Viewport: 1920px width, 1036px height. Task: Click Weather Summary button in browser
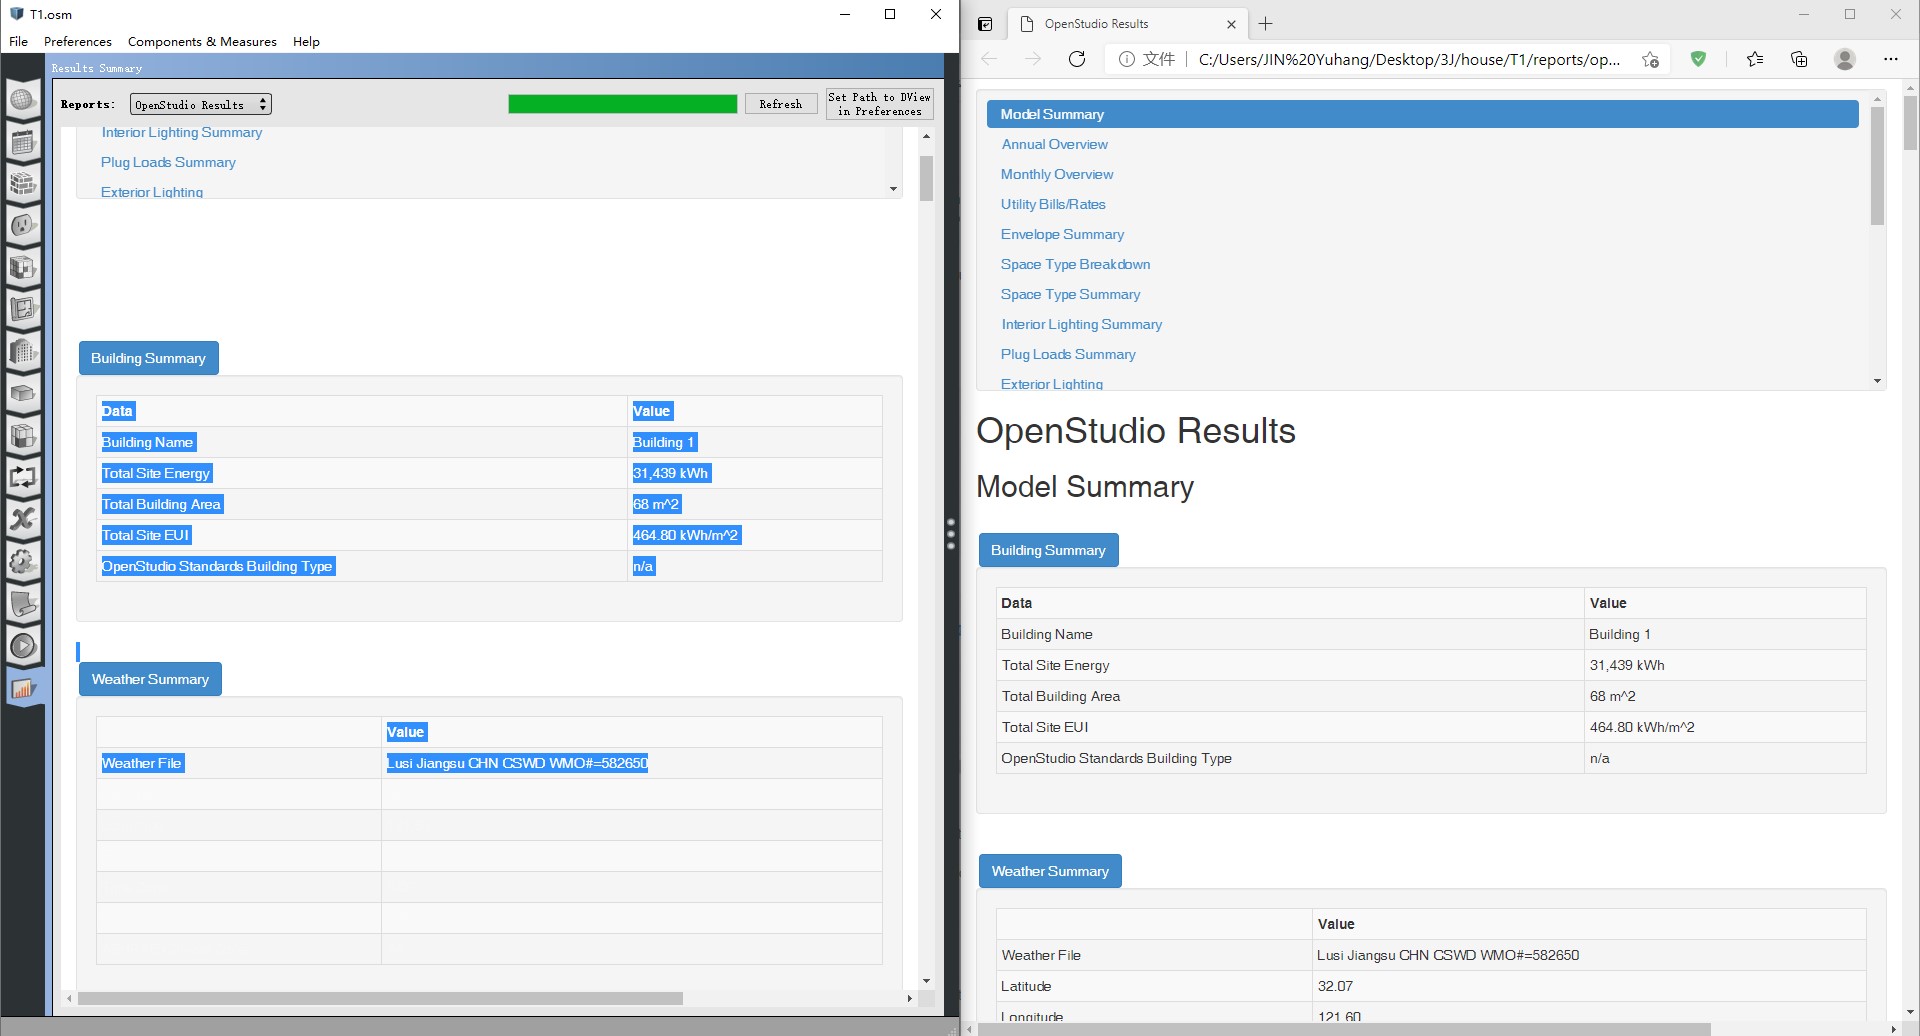[1050, 871]
